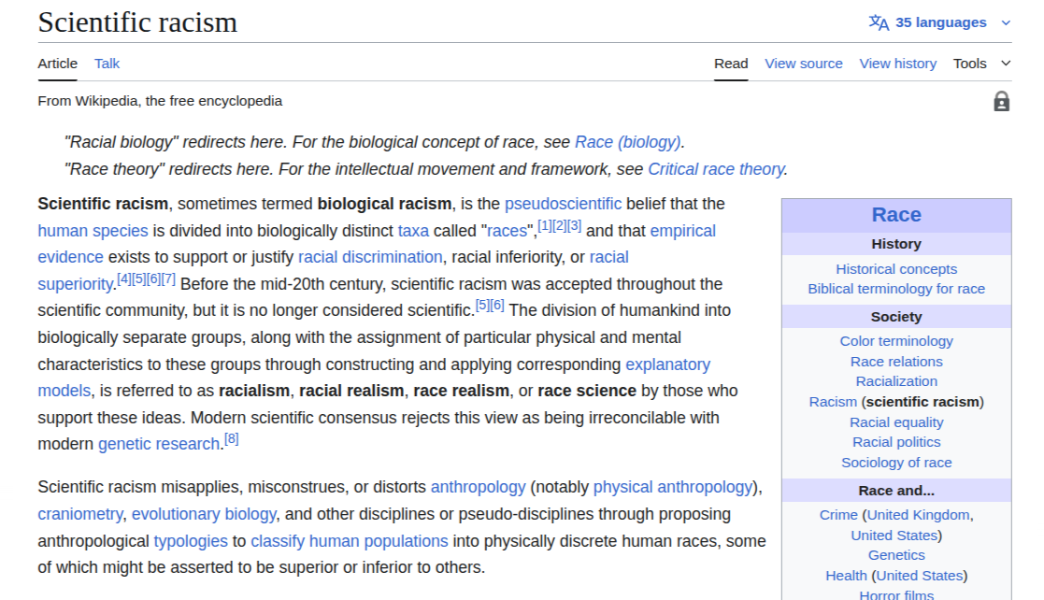Open the View history tab

tap(897, 63)
